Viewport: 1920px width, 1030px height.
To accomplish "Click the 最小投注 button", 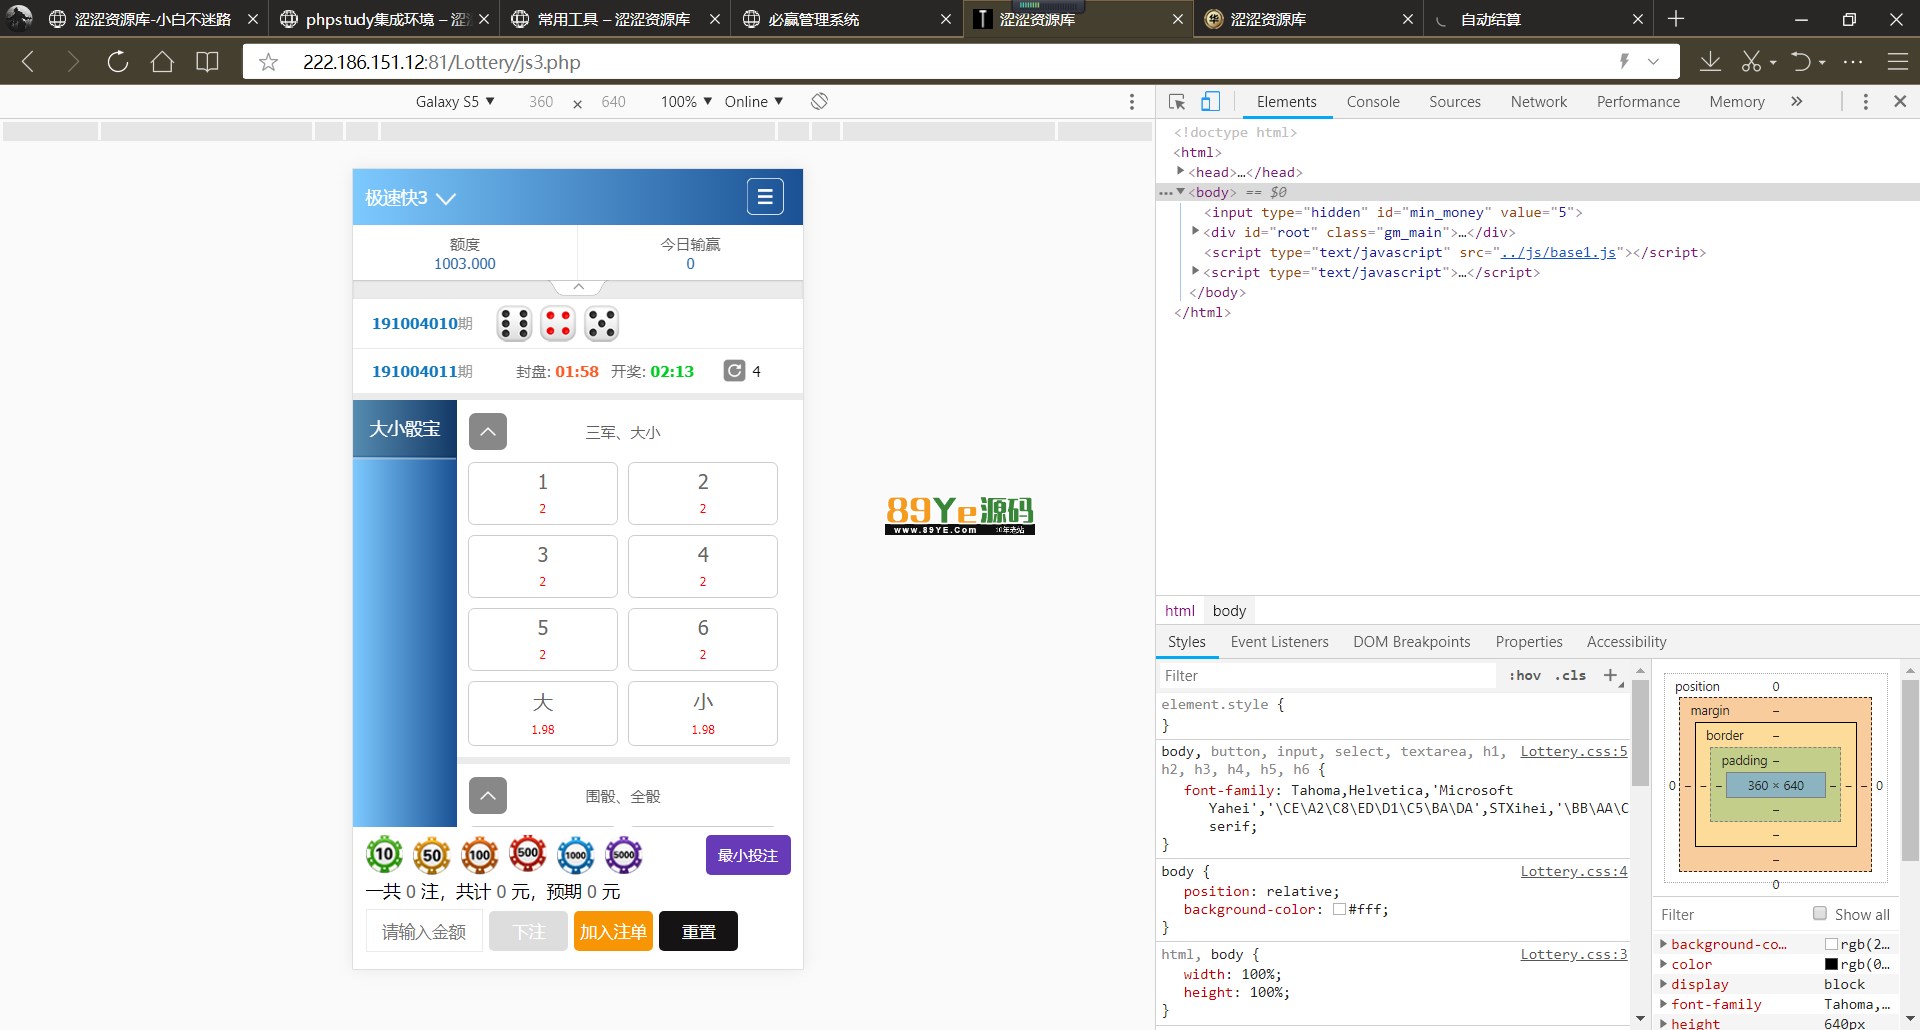I will coord(748,855).
